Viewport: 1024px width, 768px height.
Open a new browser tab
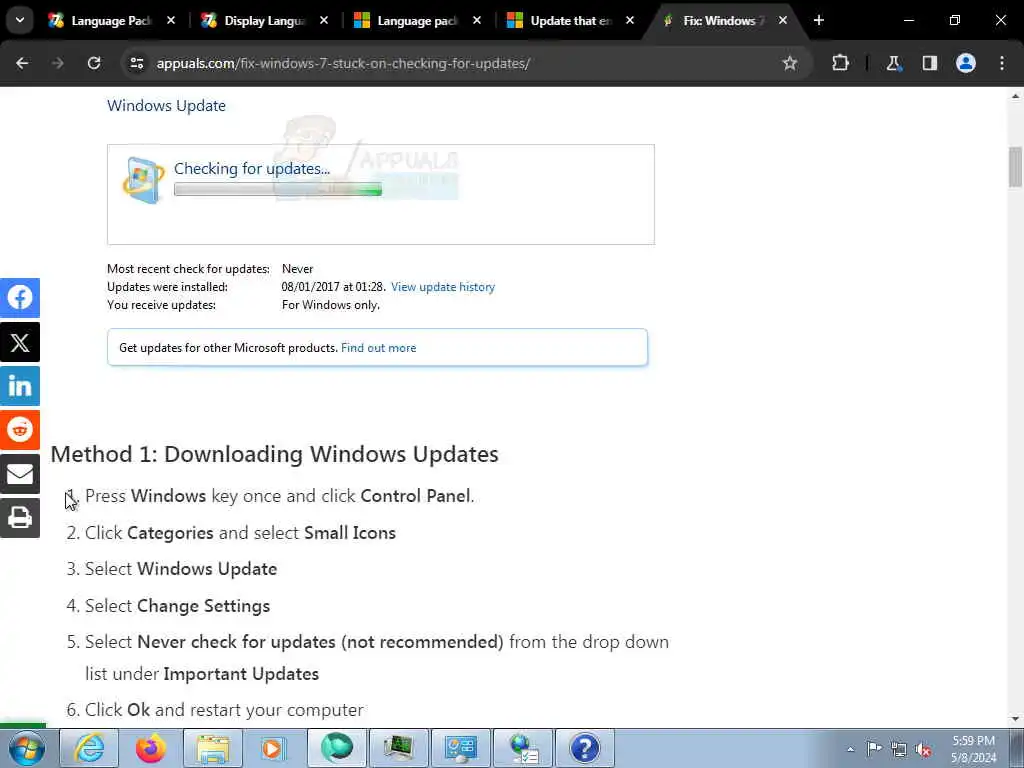click(818, 20)
